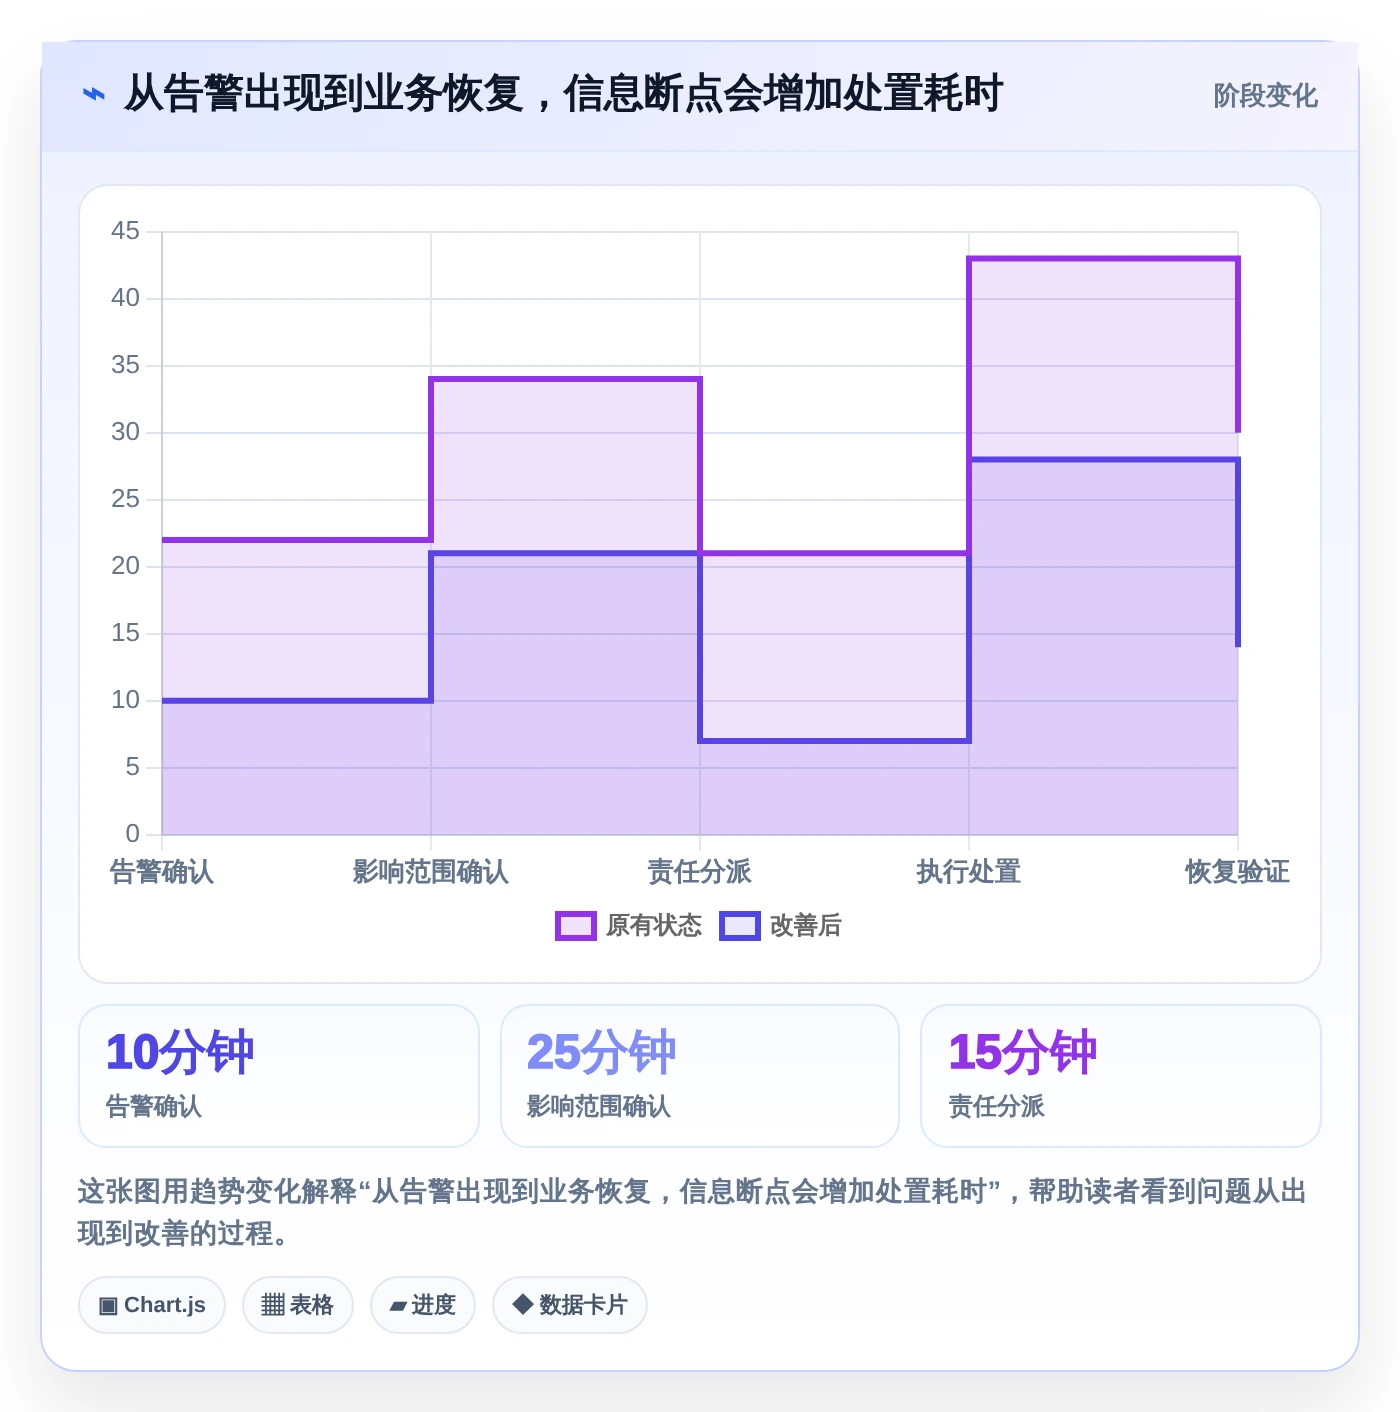Click the 45 y-axis tick label

(x=125, y=231)
